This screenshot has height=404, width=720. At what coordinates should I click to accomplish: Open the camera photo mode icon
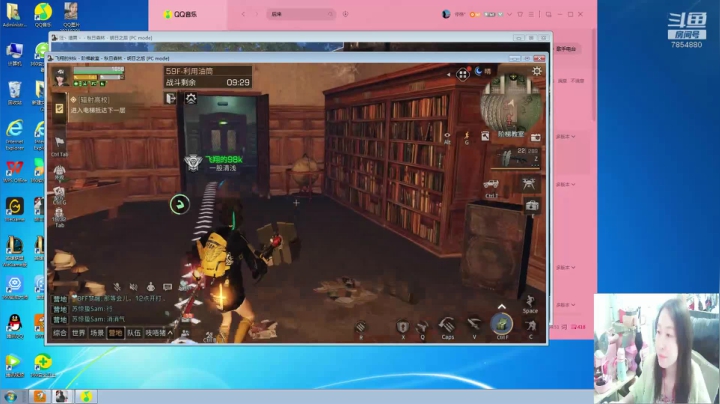click(x=535, y=137)
